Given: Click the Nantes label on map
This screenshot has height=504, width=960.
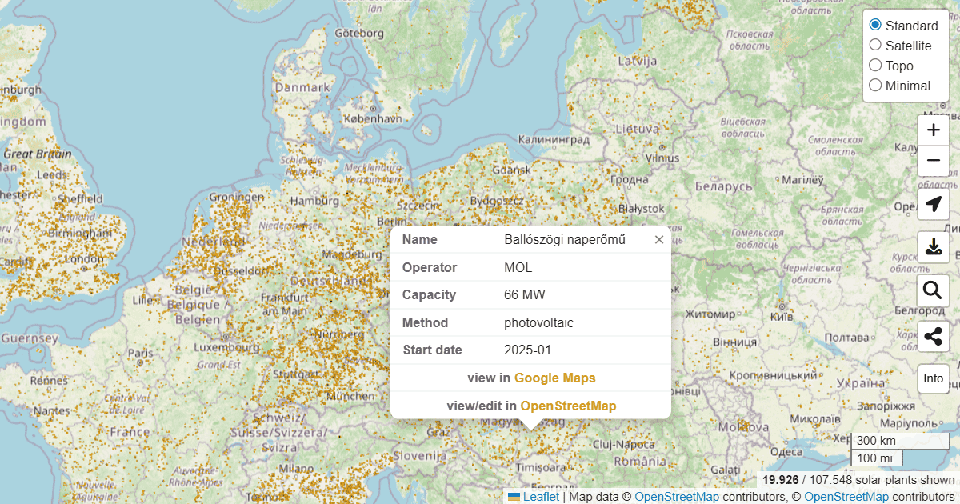Looking at the screenshot, I should point(51,410).
